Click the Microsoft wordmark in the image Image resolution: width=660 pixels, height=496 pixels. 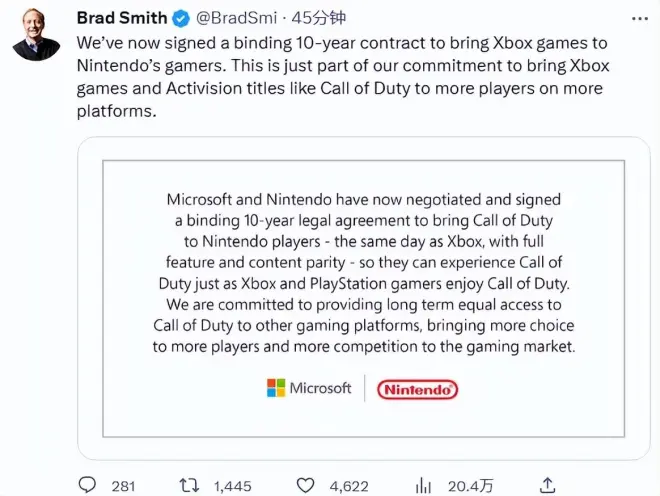320,388
